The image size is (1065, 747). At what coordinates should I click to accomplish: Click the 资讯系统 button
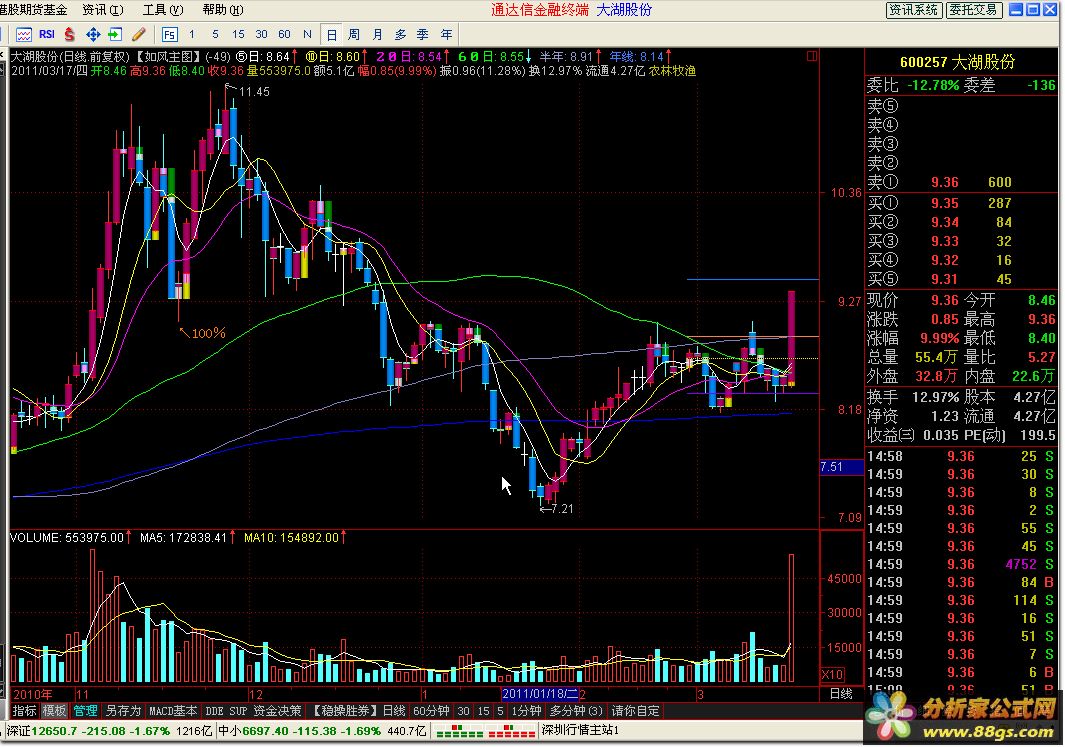tap(914, 10)
